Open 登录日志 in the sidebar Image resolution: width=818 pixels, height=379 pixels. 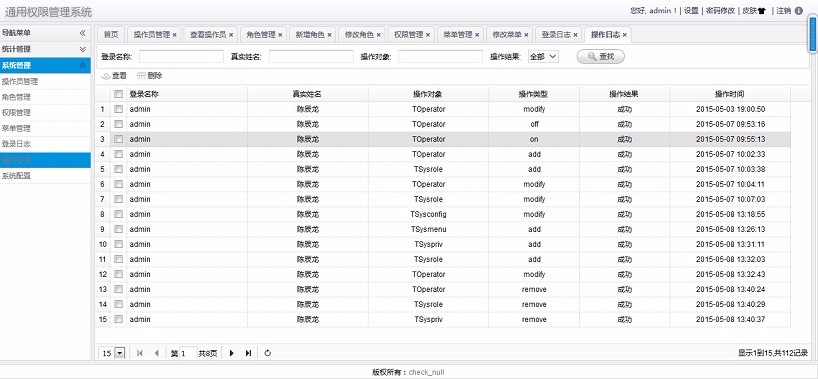[45, 144]
